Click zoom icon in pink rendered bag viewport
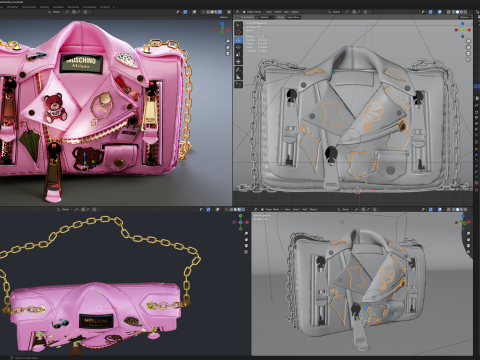480x360 pixels. (228, 41)
